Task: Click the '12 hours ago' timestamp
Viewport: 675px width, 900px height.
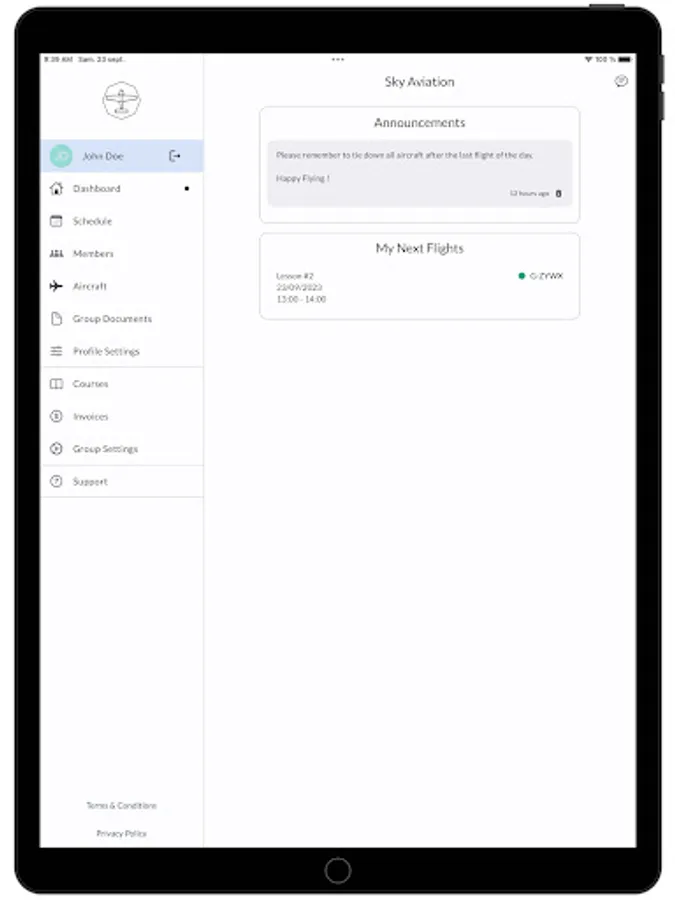Action: click(x=529, y=193)
